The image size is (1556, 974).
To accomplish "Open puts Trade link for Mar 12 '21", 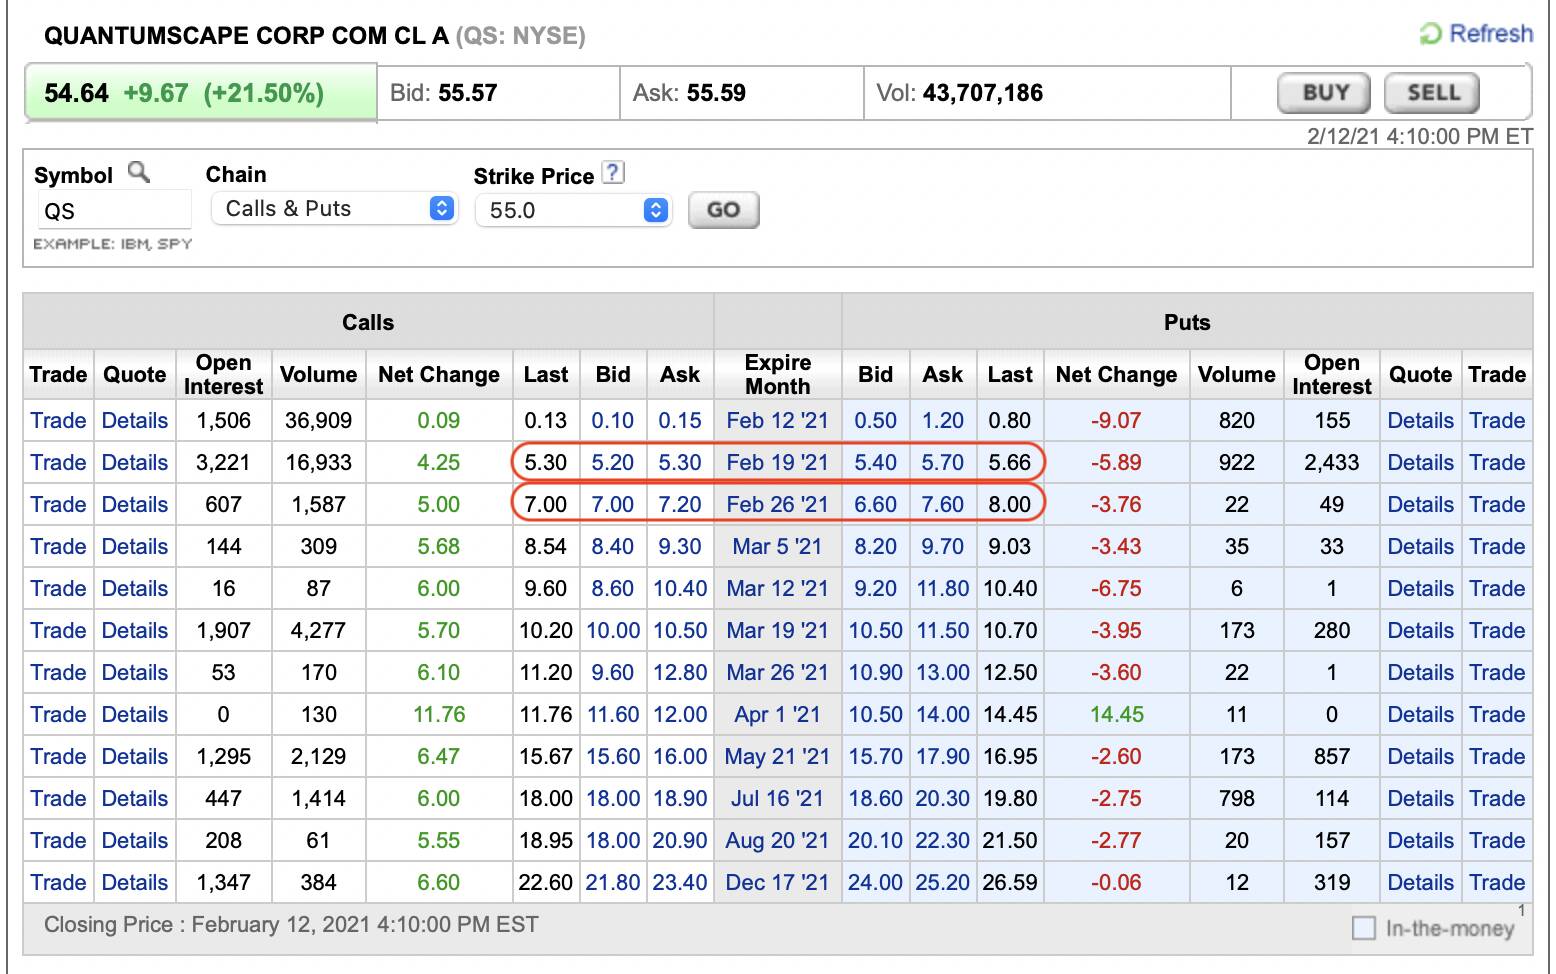I will pos(1497,588).
